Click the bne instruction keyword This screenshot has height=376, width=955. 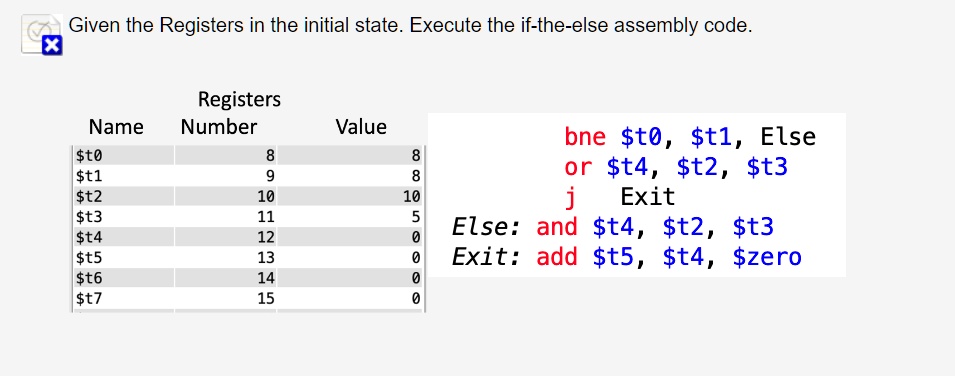pyautogui.click(x=585, y=137)
